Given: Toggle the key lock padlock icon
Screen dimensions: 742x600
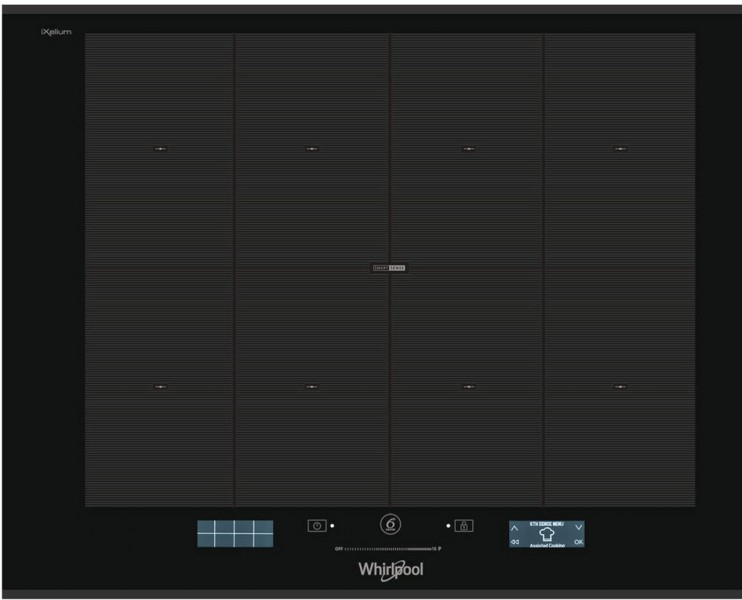Looking at the screenshot, I should point(464,526).
